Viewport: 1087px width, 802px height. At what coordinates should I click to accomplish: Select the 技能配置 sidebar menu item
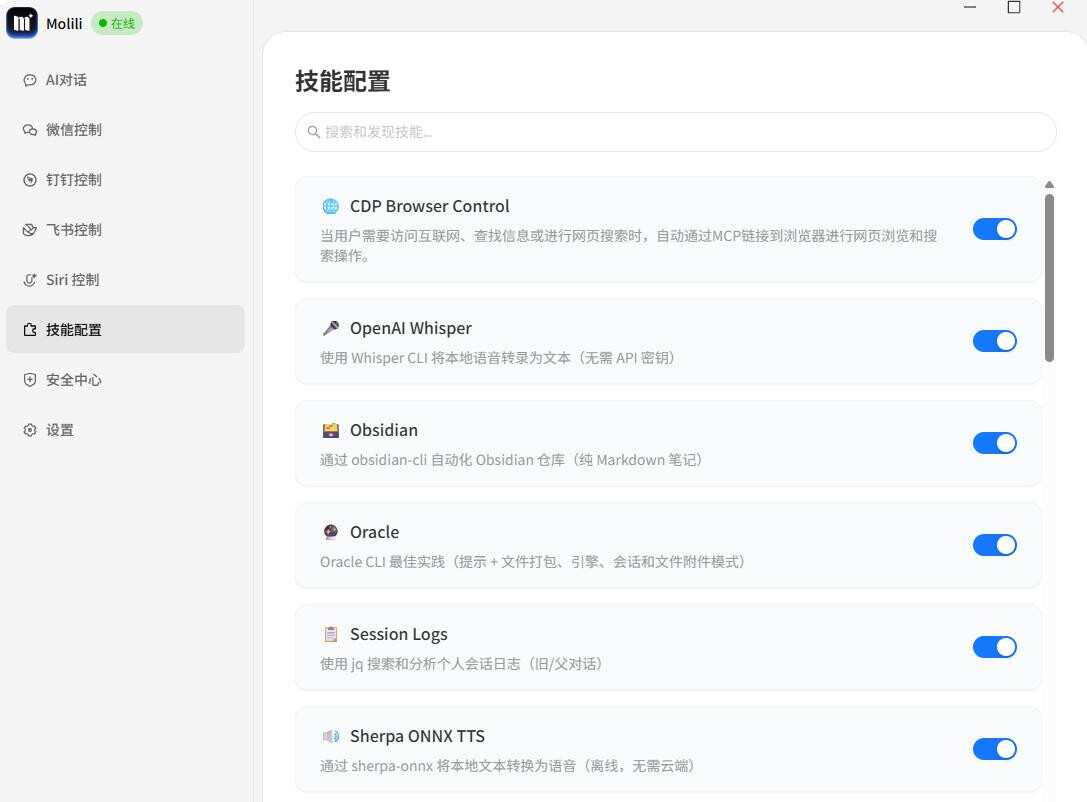click(x=125, y=329)
